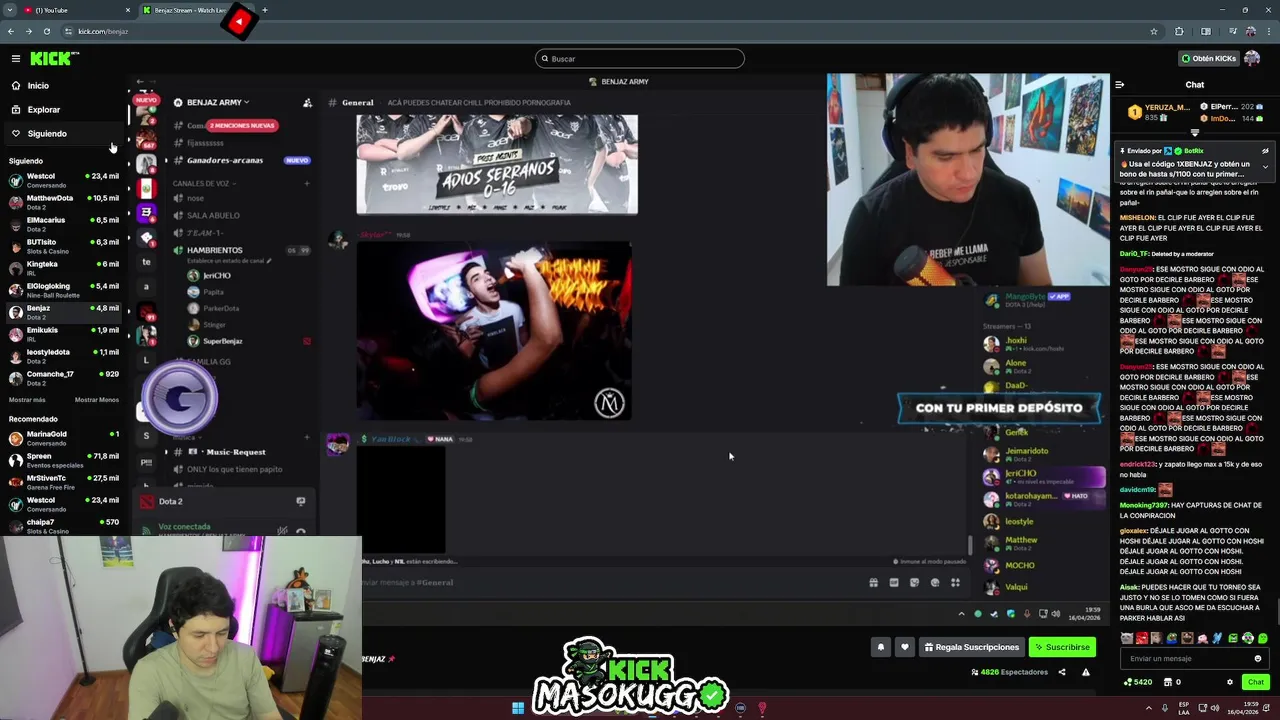Select Benjaz in followed list
Screen dimensions: 1280x720
[x=62, y=312]
